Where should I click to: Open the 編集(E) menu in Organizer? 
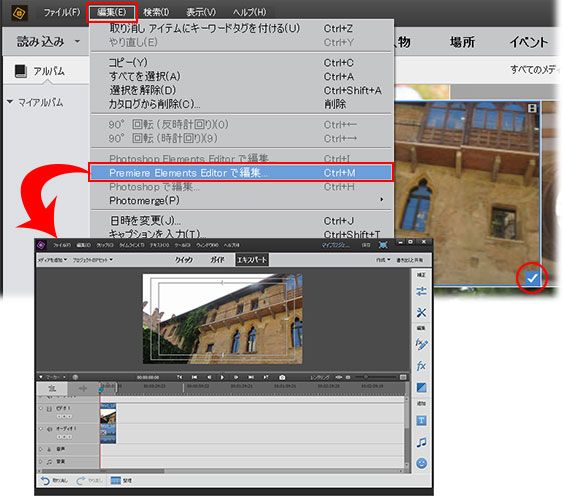coord(112,13)
